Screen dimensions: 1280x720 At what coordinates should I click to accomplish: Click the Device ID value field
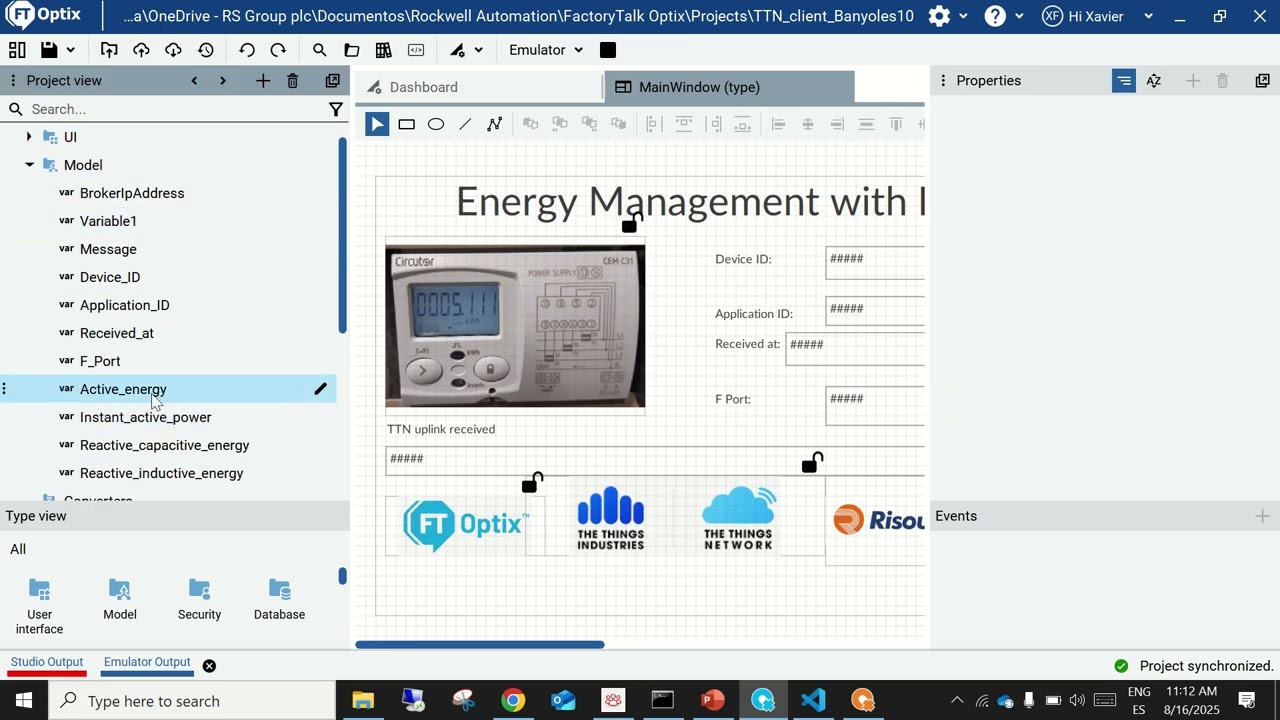pos(875,263)
